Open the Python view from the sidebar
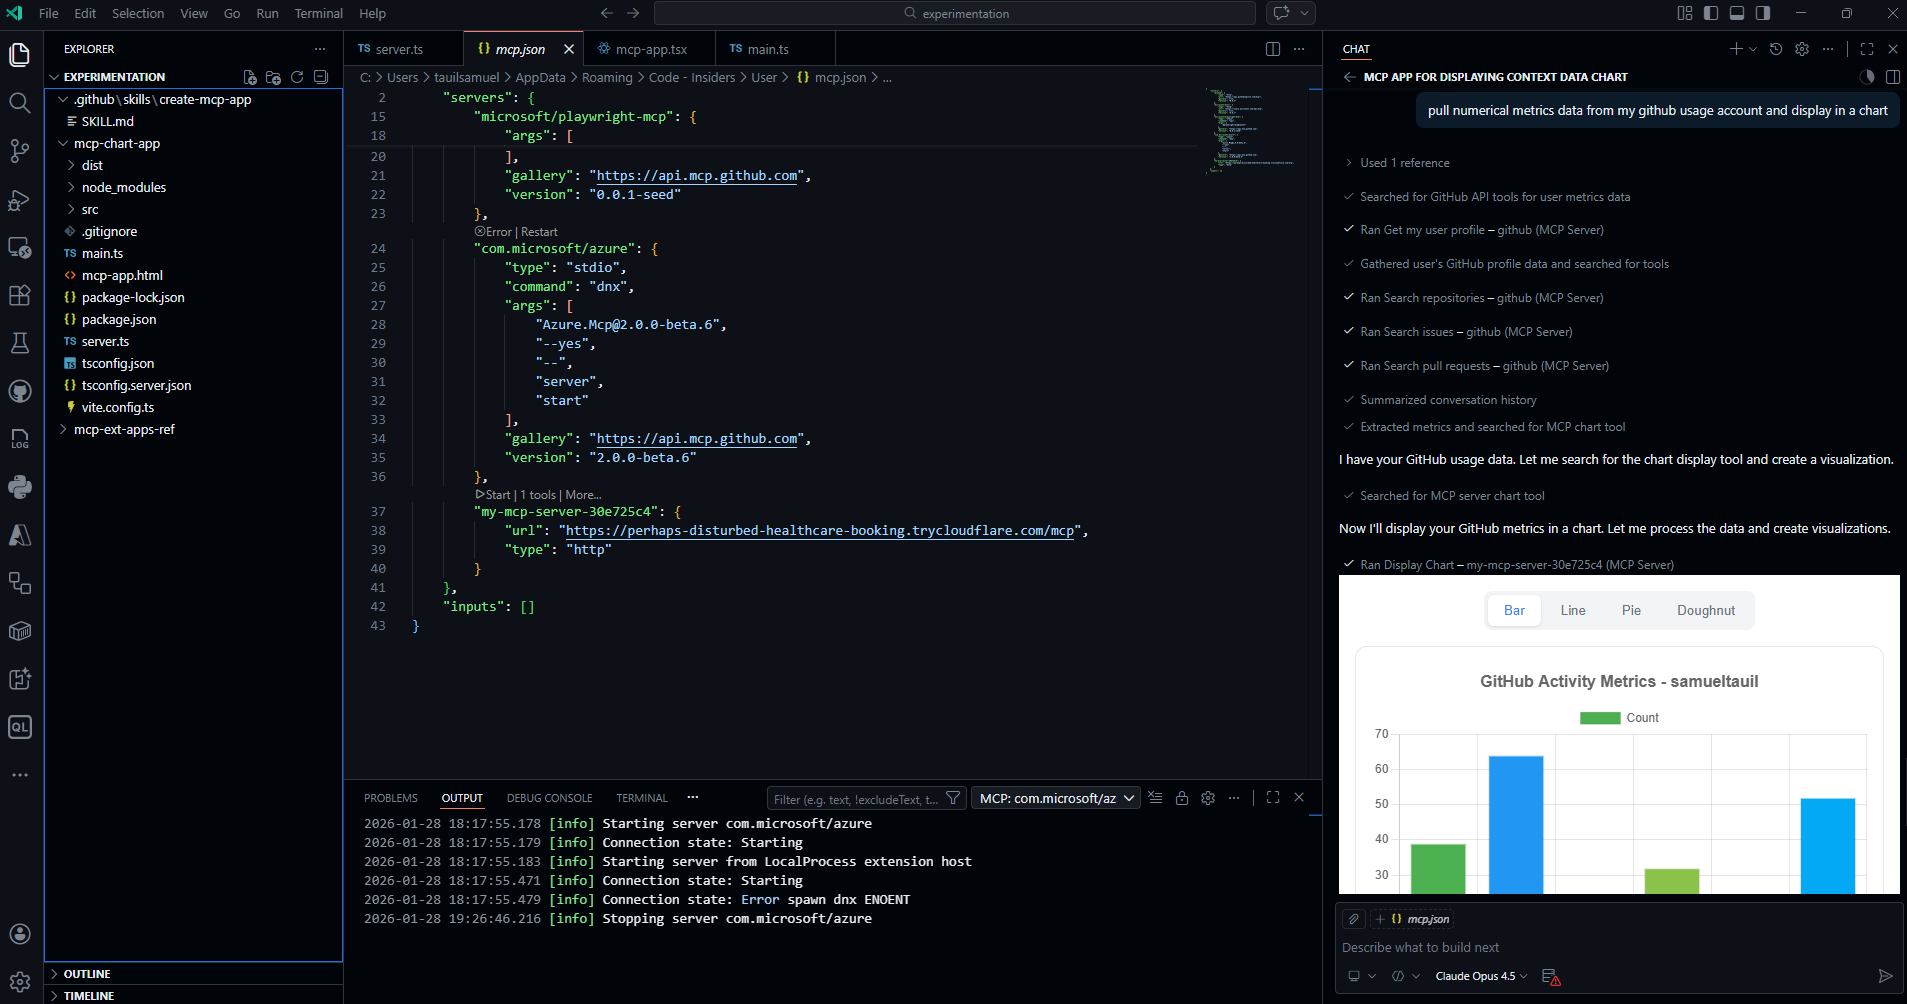This screenshot has height=1004, width=1907. pyautogui.click(x=20, y=487)
